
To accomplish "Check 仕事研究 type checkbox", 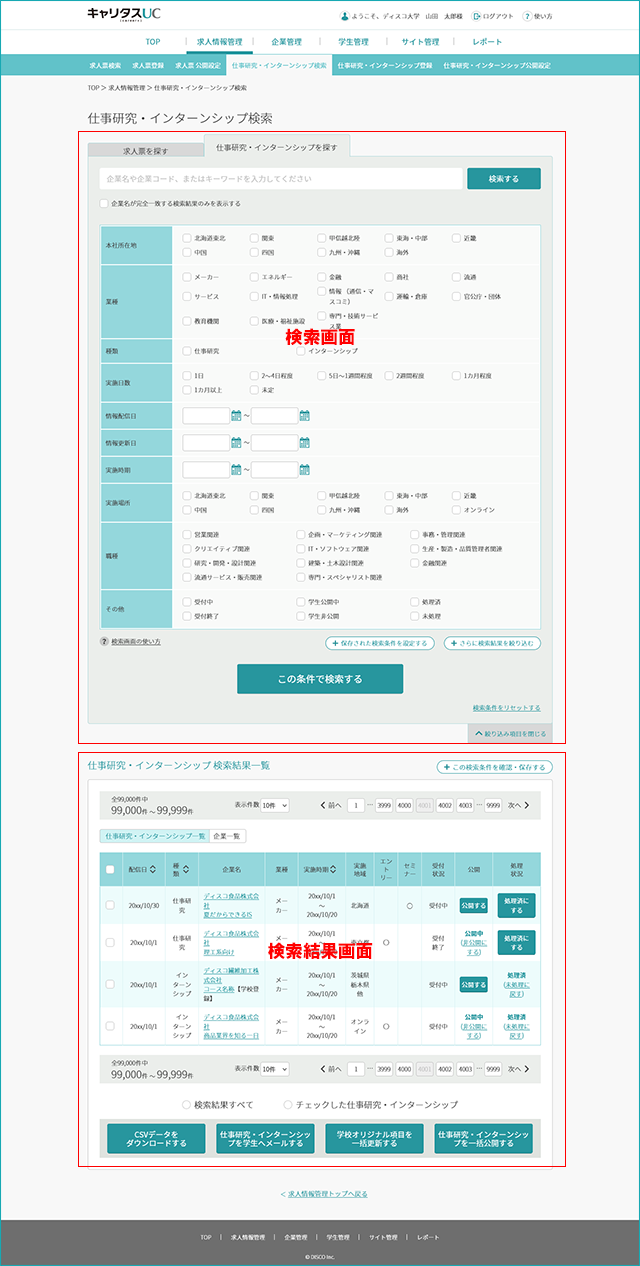I will [x=187, y=351].
